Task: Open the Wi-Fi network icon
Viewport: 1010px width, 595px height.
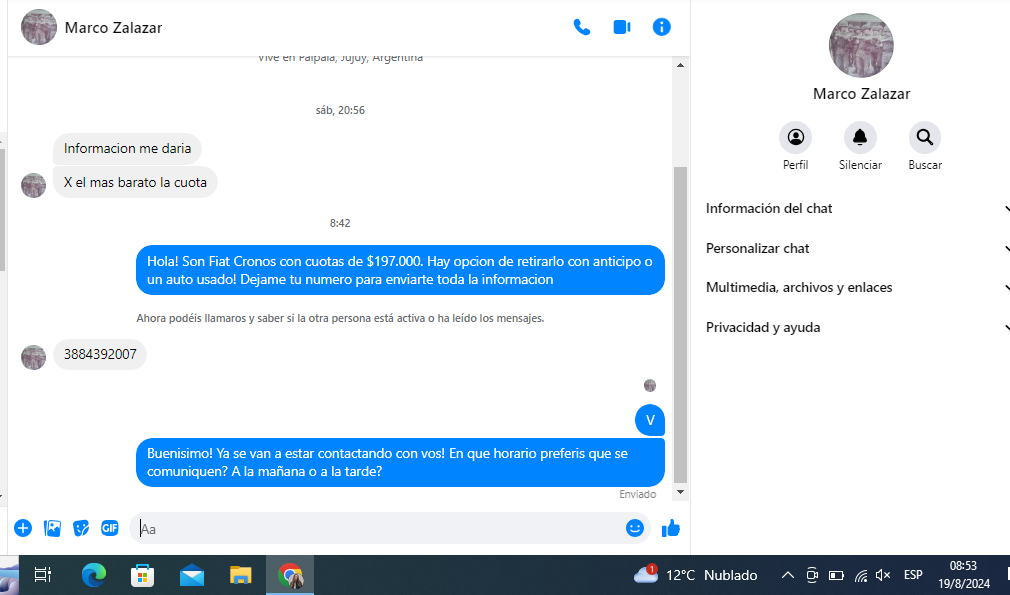Action: click(861, 575)
